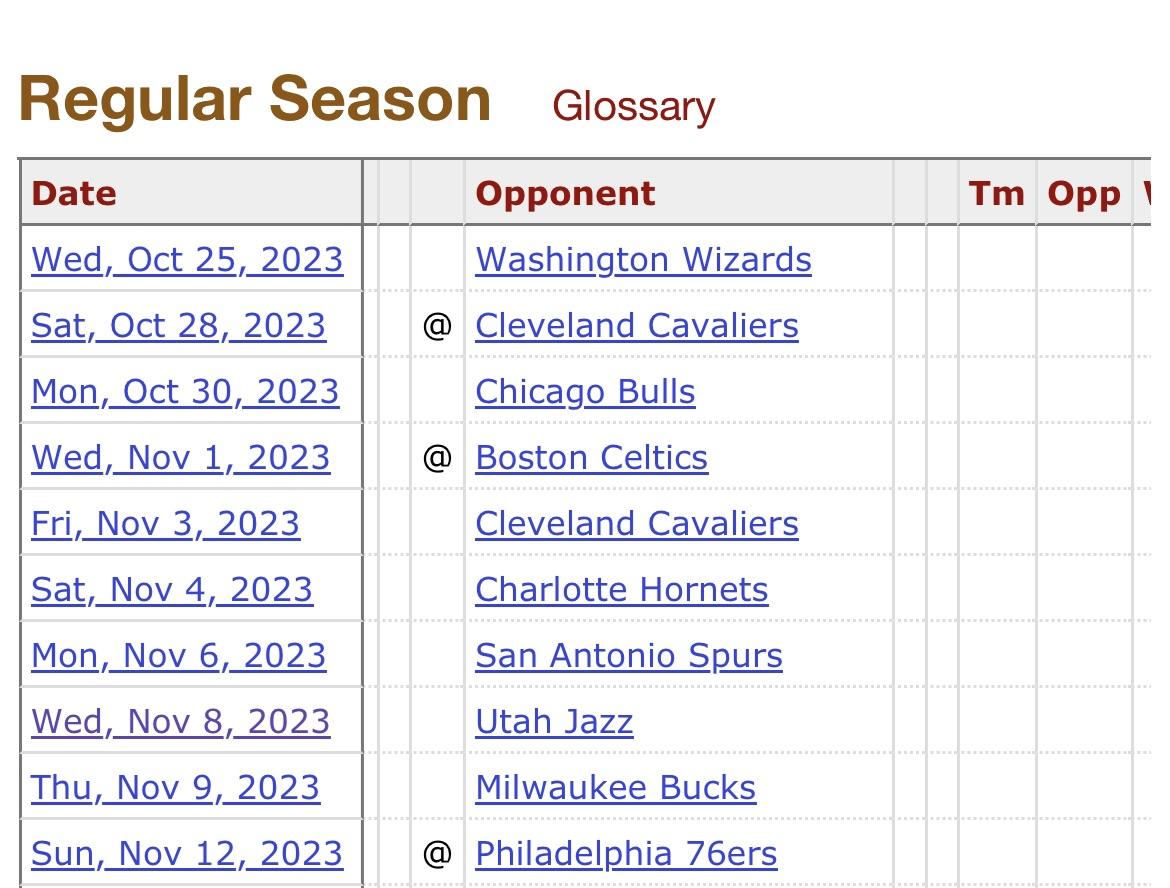Open the Sat, Oct 28, 2023 game link
The width and height of the screenshot is (1170, 888).
(x=178, y=326)
